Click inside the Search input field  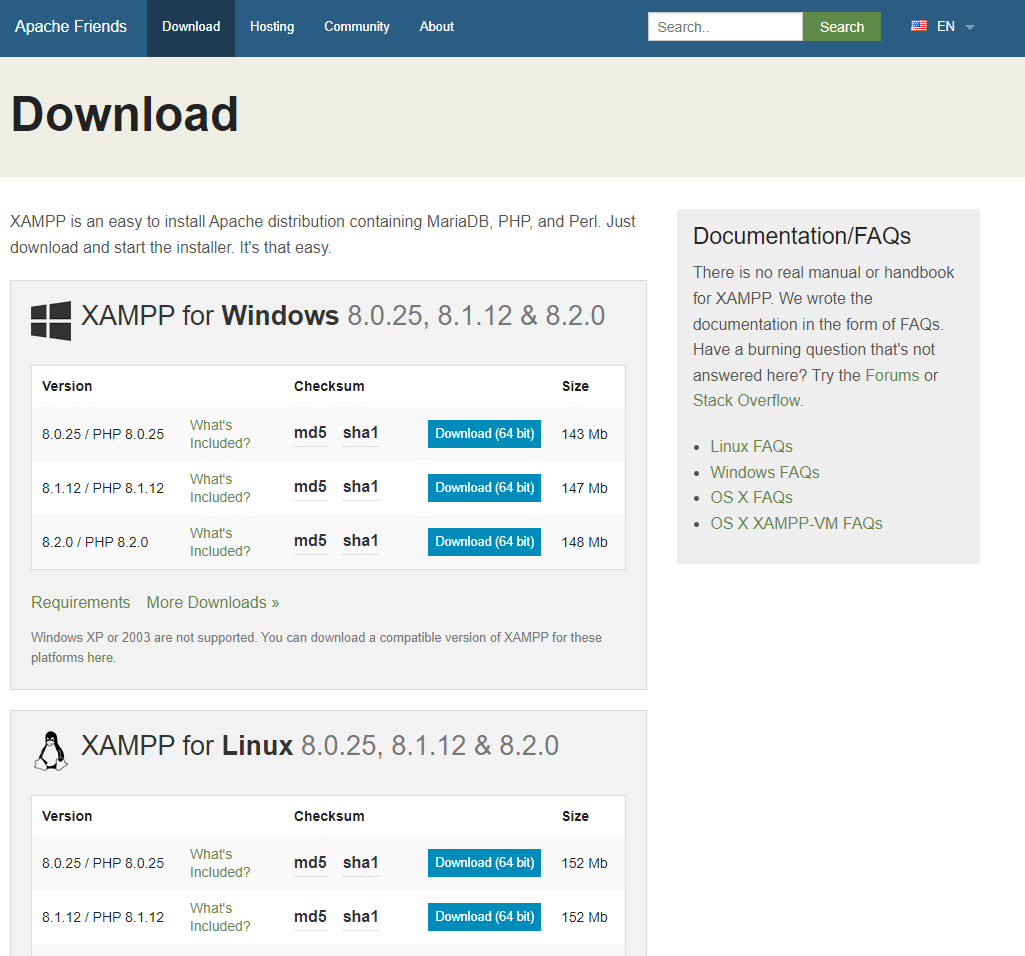point(724,26)
